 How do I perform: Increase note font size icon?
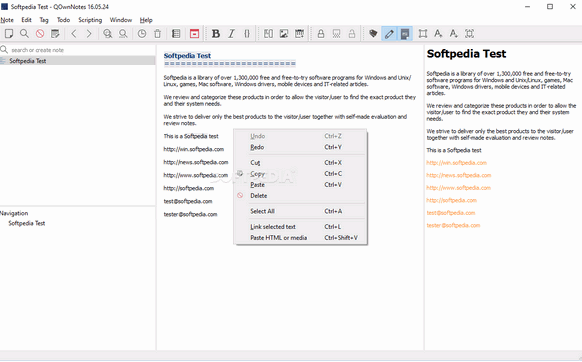click(438, 34)
